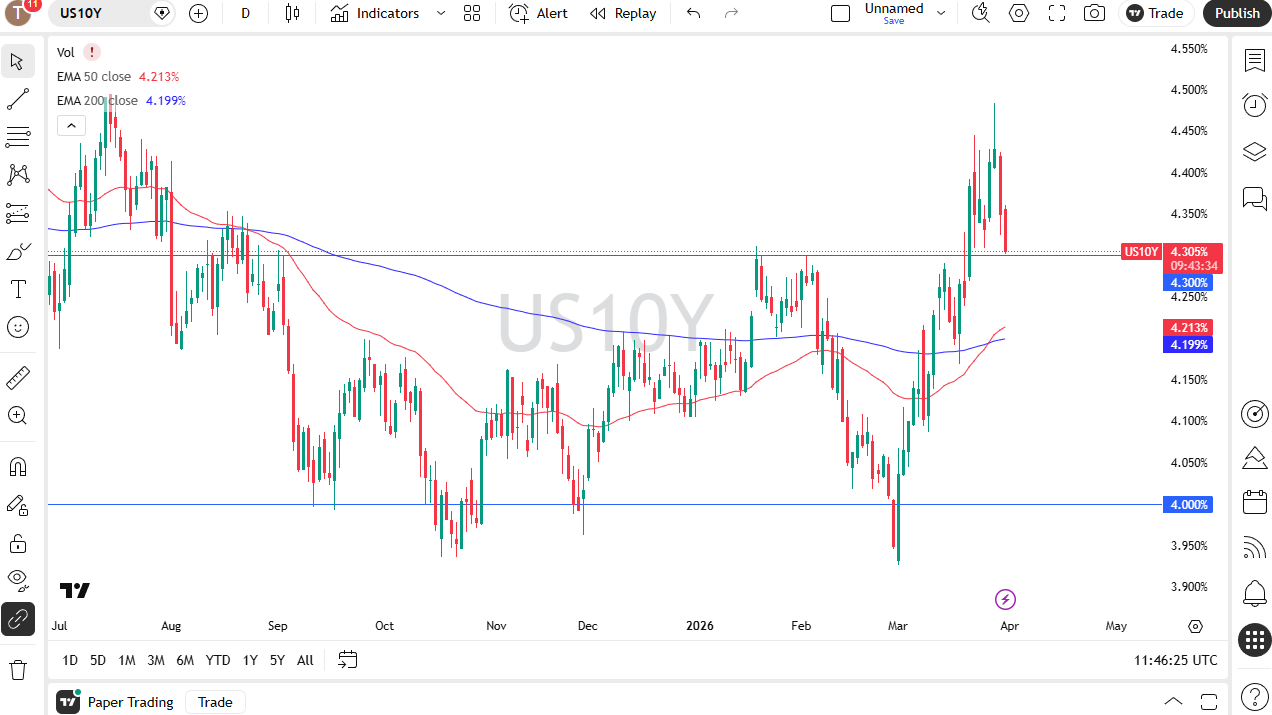Screen dimensions: 1272x715
Task: Remove objects with trash icon
Action: click(18, 669)
